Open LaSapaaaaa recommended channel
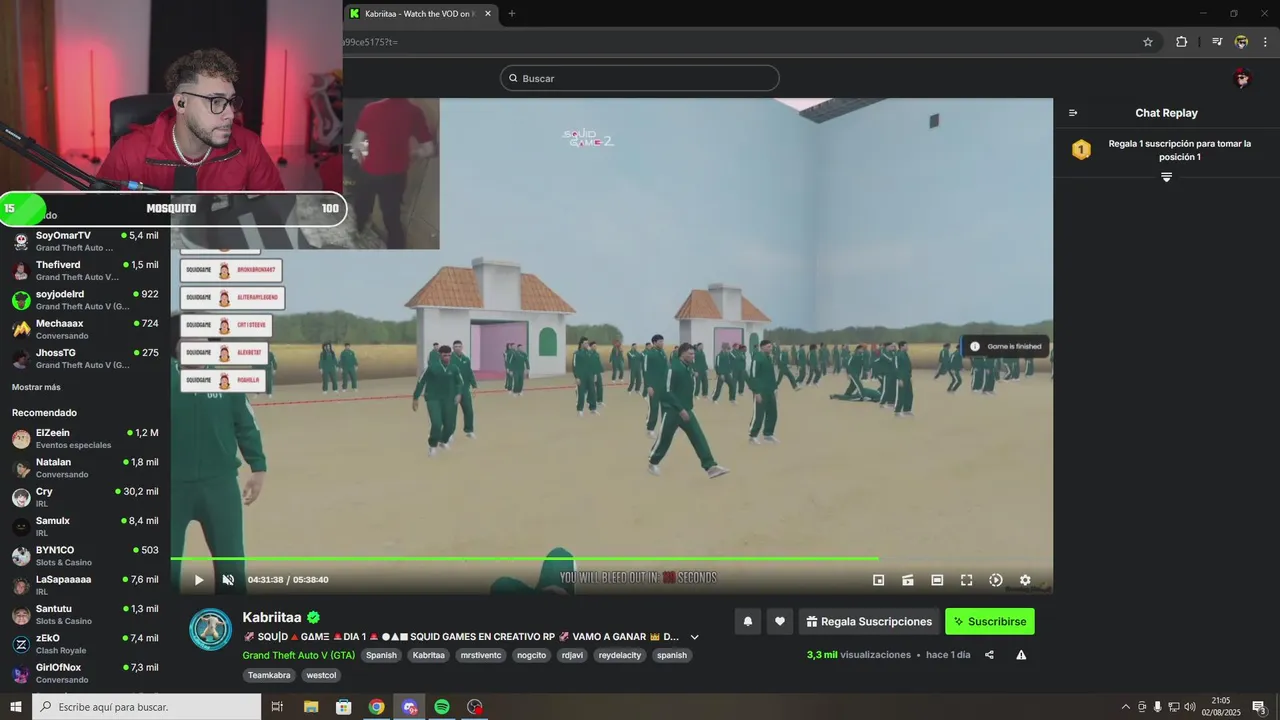Image resolution: width=1280 pixels, height=720 pixels. pyautogui.click(x=85, y=585)
